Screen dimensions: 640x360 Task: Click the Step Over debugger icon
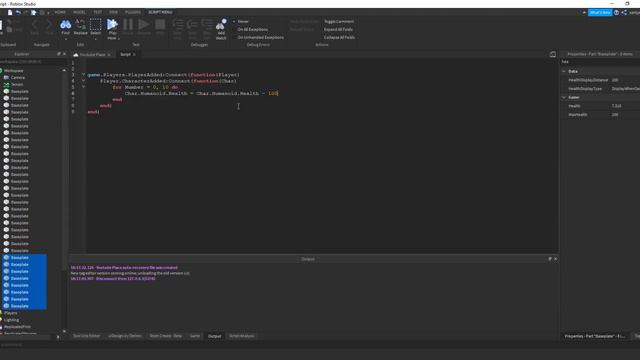tap(192, 25)
